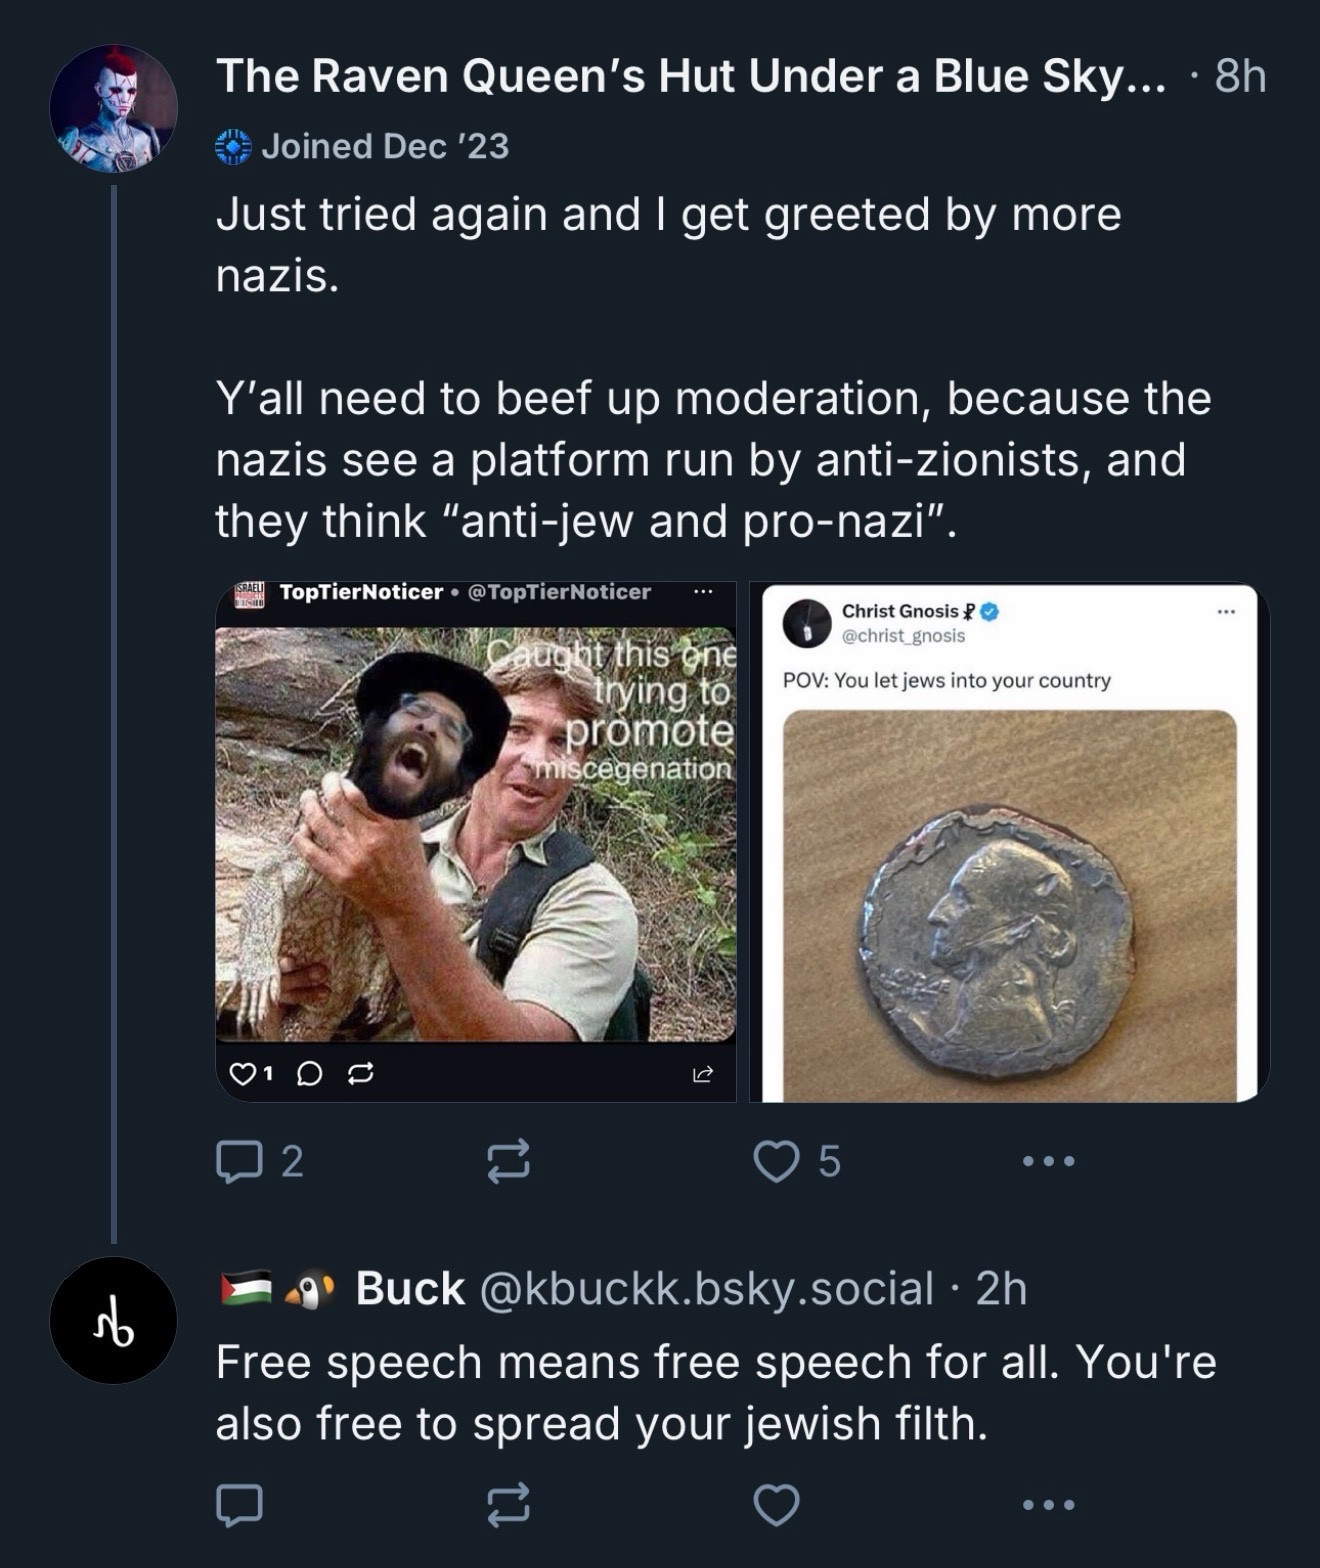Open the left attached screenshot image
1320x1568 pixels.
coord(476,840)
